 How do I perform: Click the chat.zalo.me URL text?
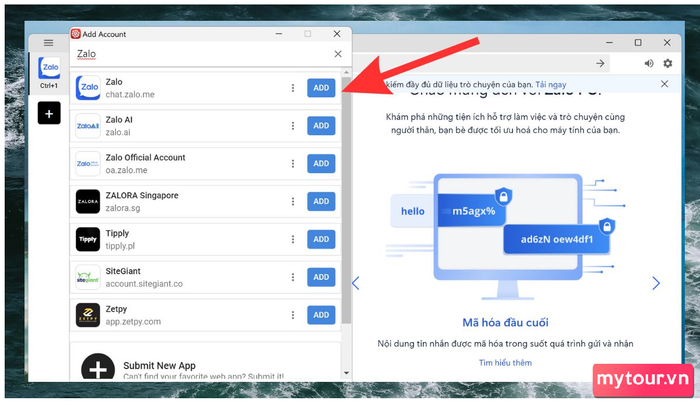coord(130,95)
